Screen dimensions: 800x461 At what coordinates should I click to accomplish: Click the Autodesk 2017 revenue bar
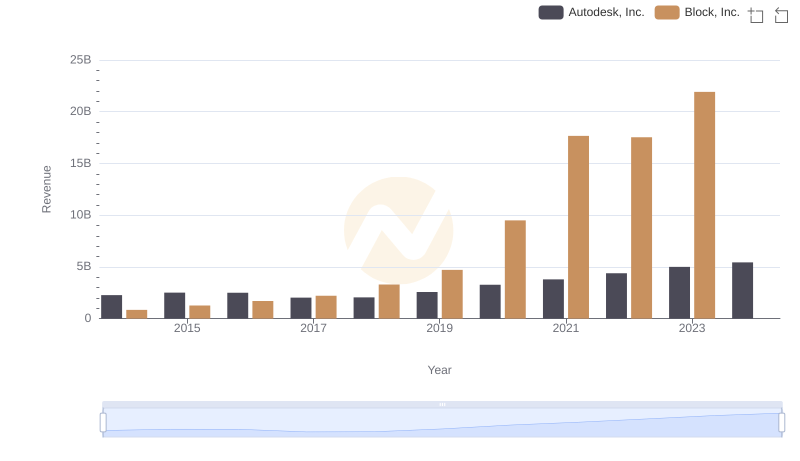(301, 308)
